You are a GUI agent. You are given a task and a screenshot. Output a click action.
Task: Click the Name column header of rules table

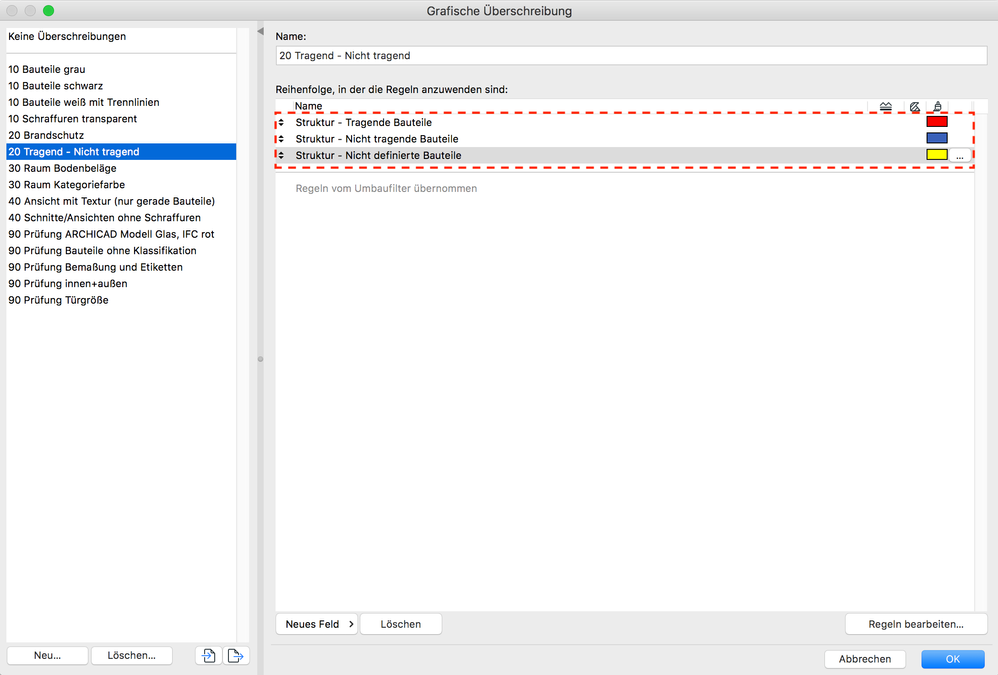click(x=309, y=106)
